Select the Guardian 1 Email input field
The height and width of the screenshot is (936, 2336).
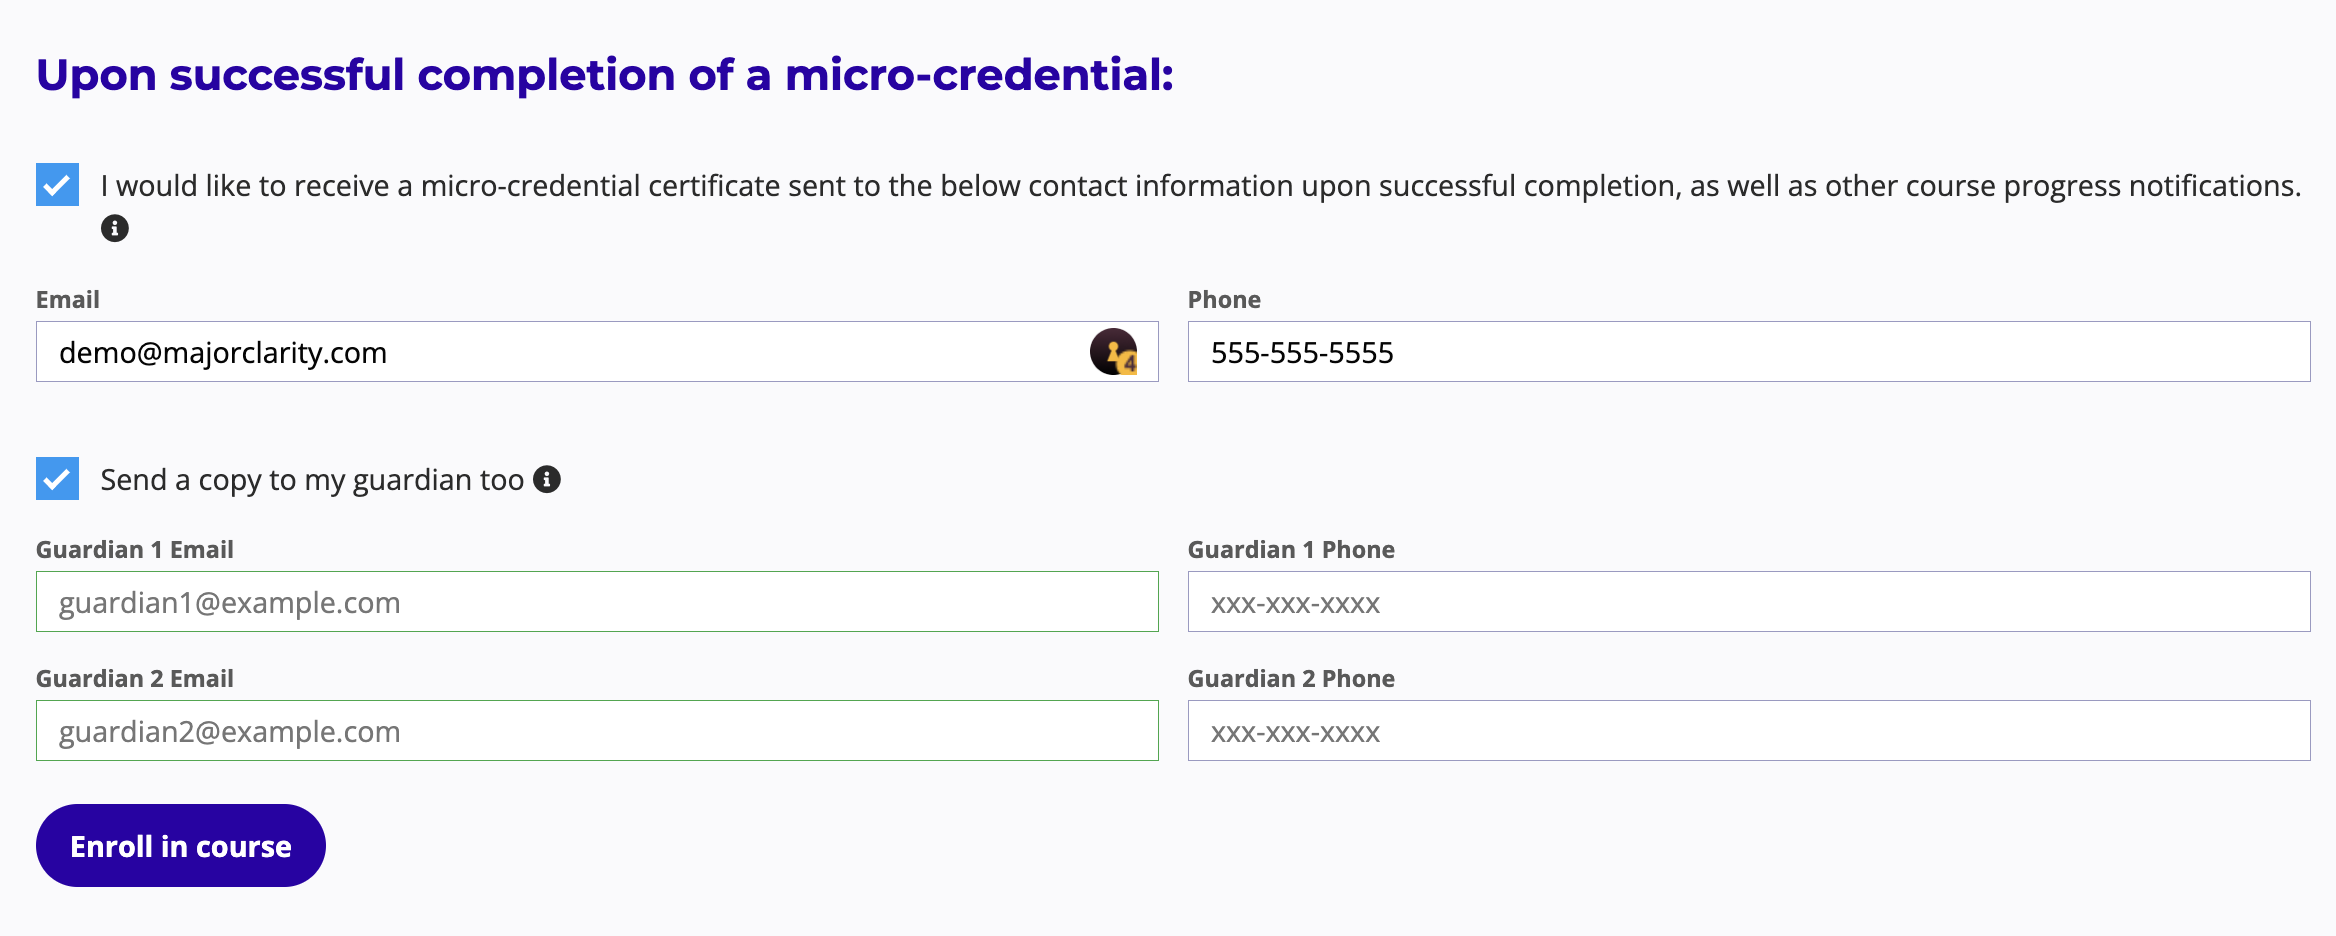597,602
